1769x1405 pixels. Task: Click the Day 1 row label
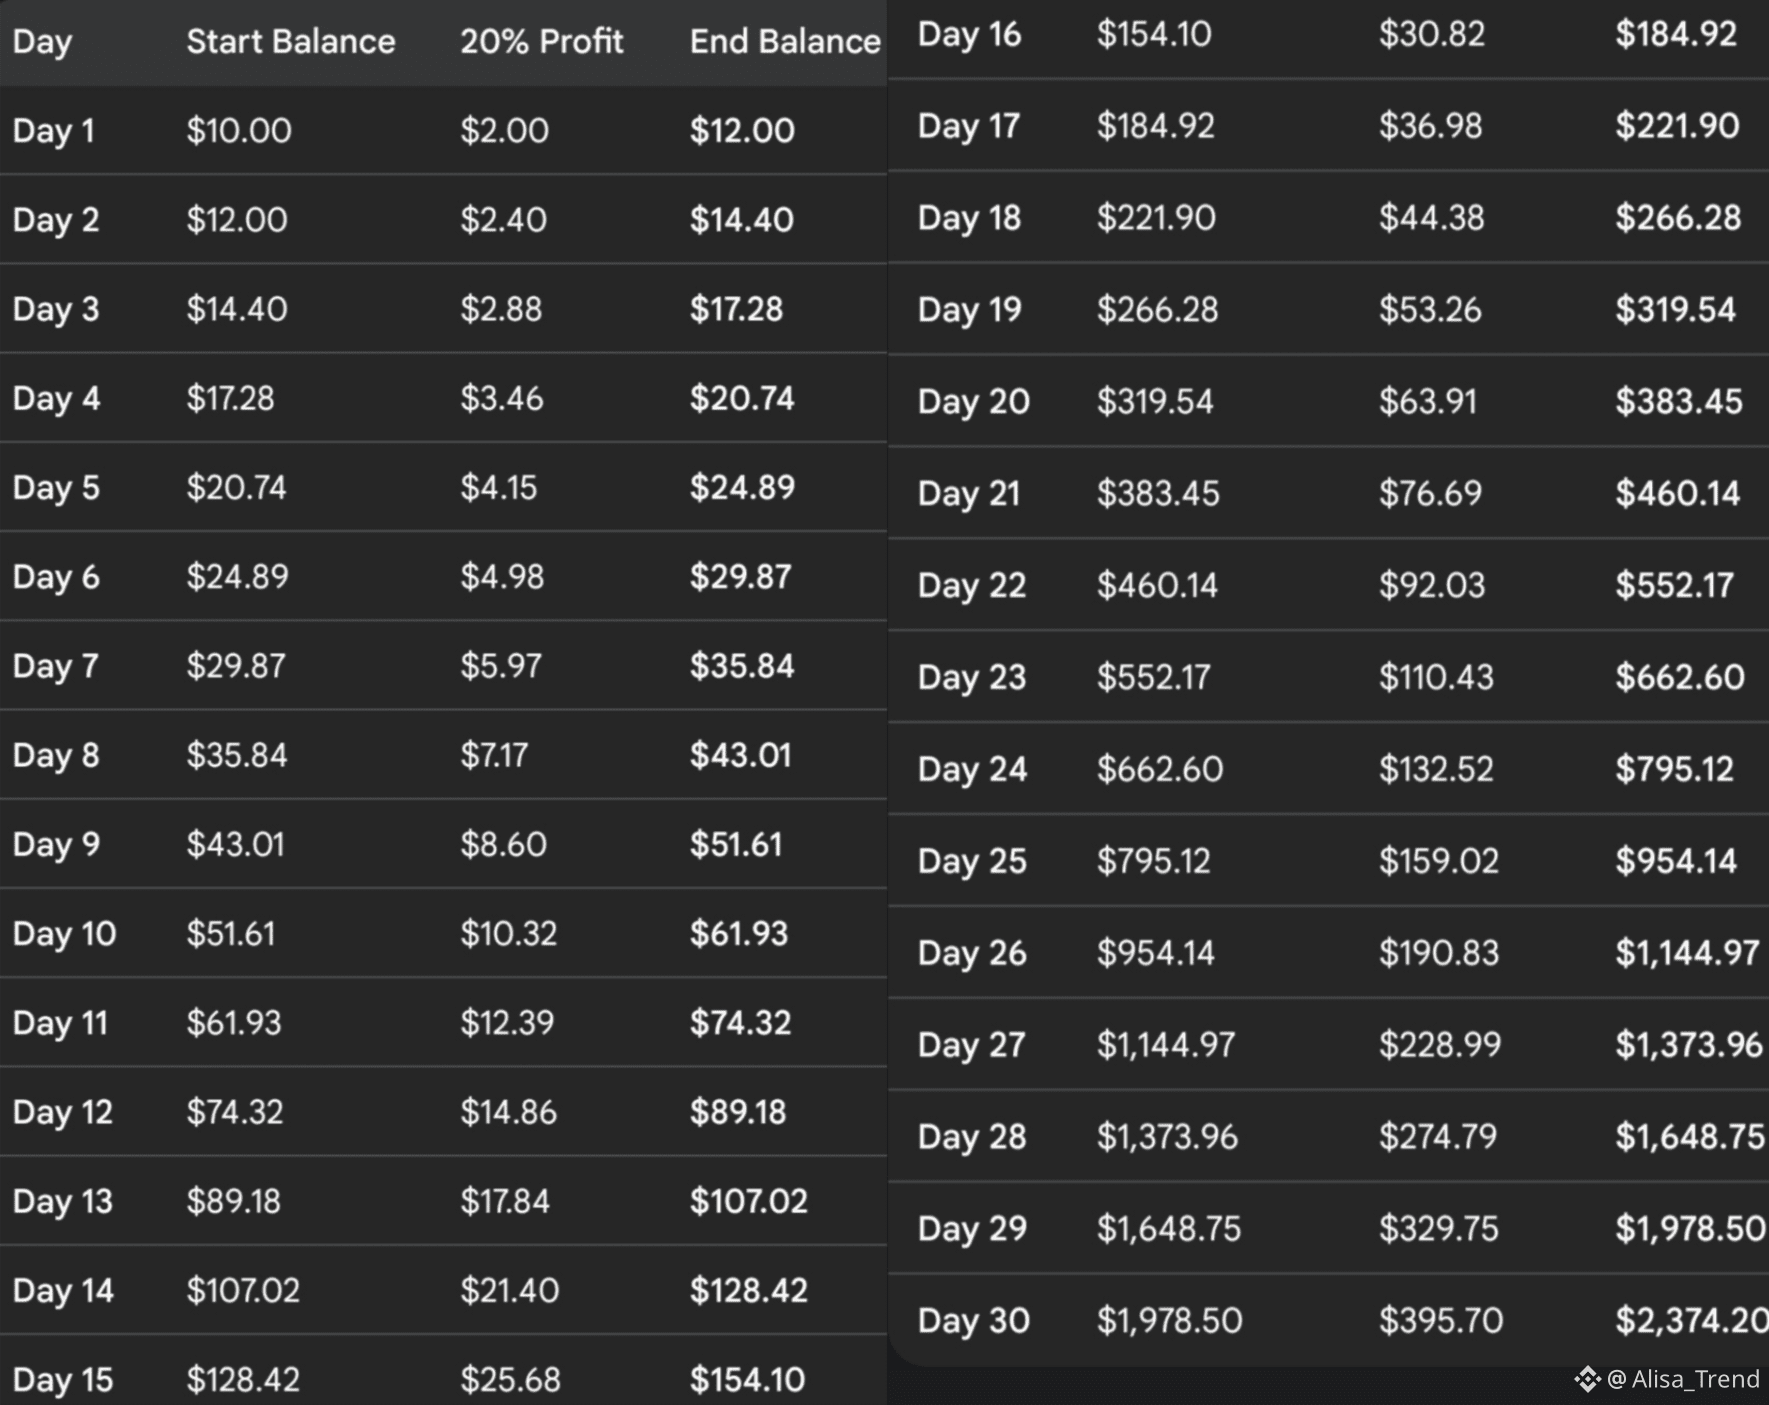tap(53, 131)
